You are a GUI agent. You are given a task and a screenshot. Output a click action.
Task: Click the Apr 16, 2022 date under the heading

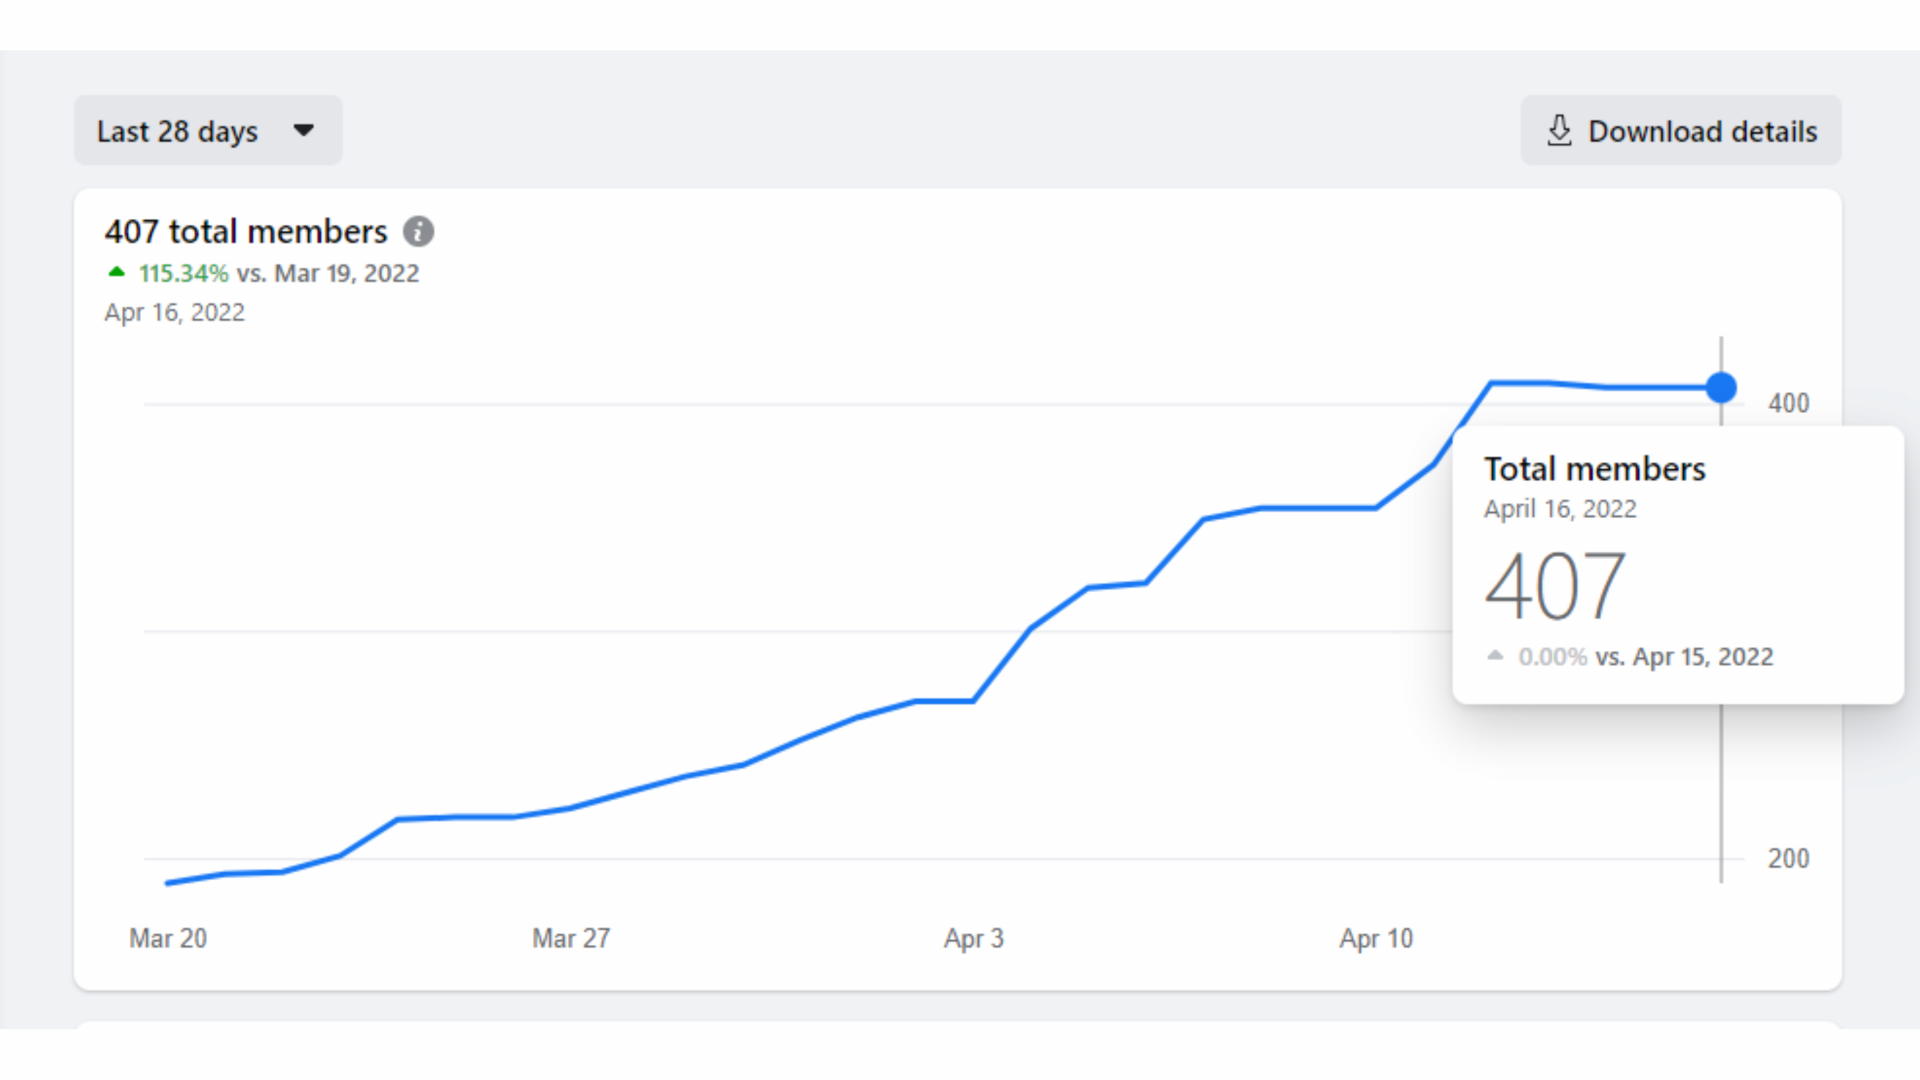(x=175, y=313)
